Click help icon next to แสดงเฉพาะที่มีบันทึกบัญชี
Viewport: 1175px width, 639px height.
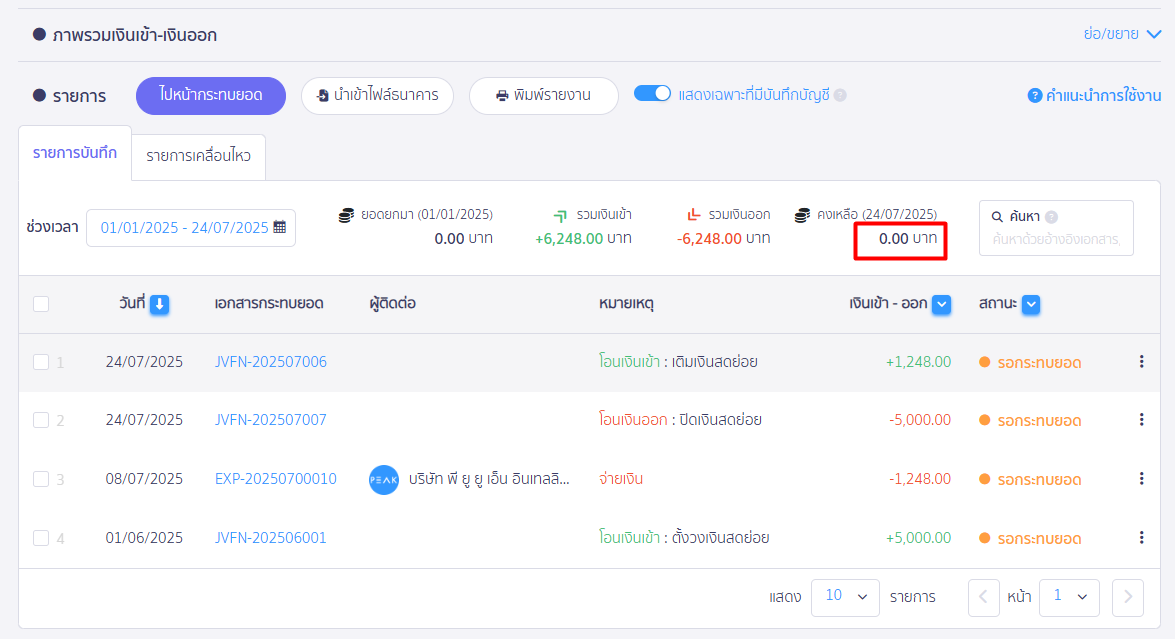[840, 95]
